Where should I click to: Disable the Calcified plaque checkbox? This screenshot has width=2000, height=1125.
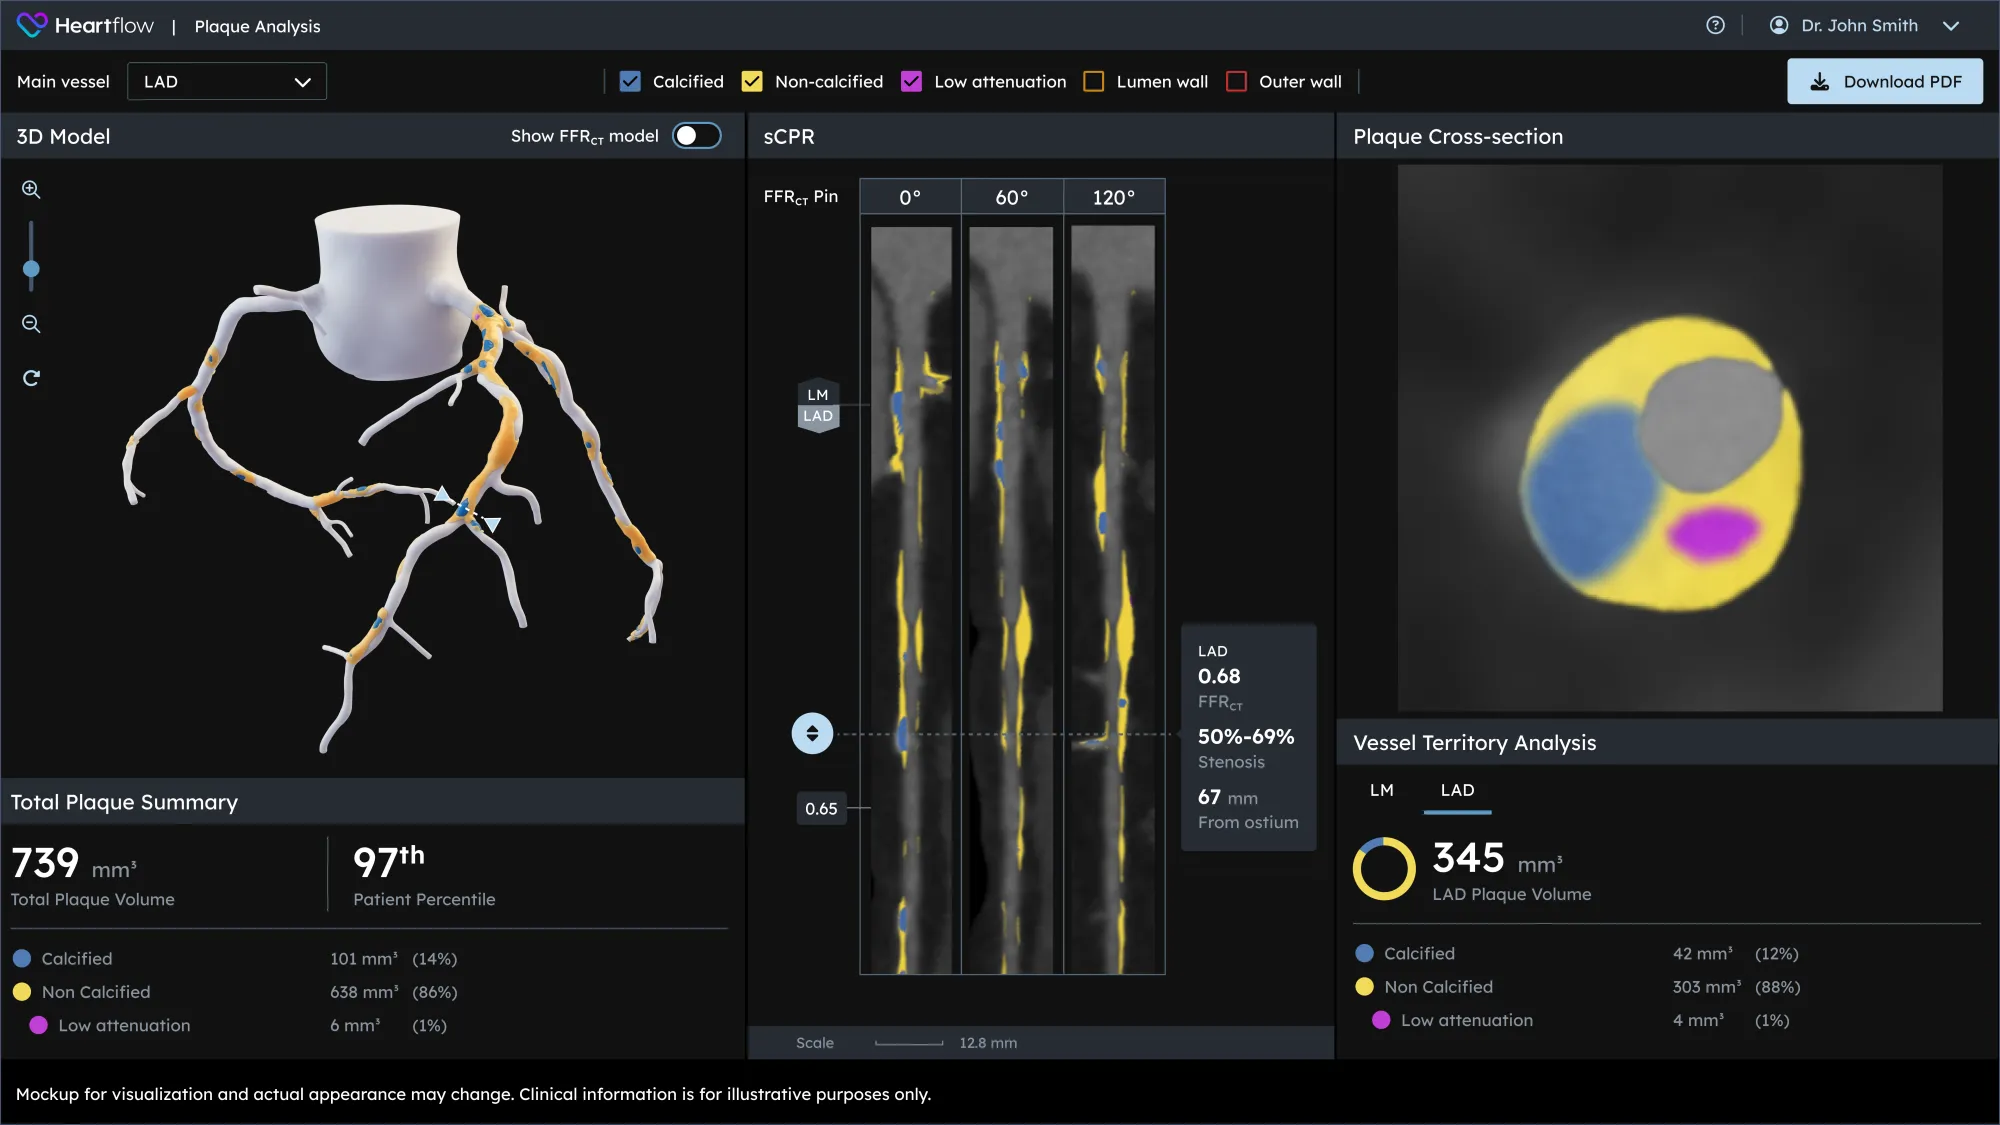630,81
